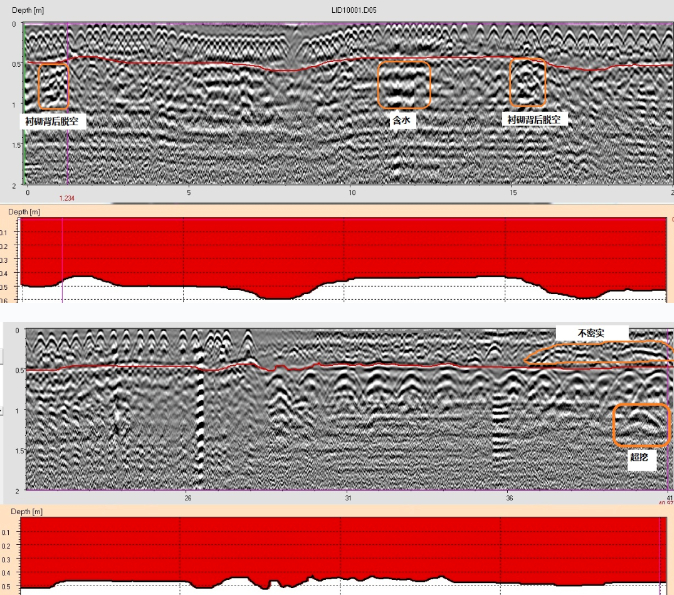Select the orange box above the 含水 label

click(x=405, y=85)
